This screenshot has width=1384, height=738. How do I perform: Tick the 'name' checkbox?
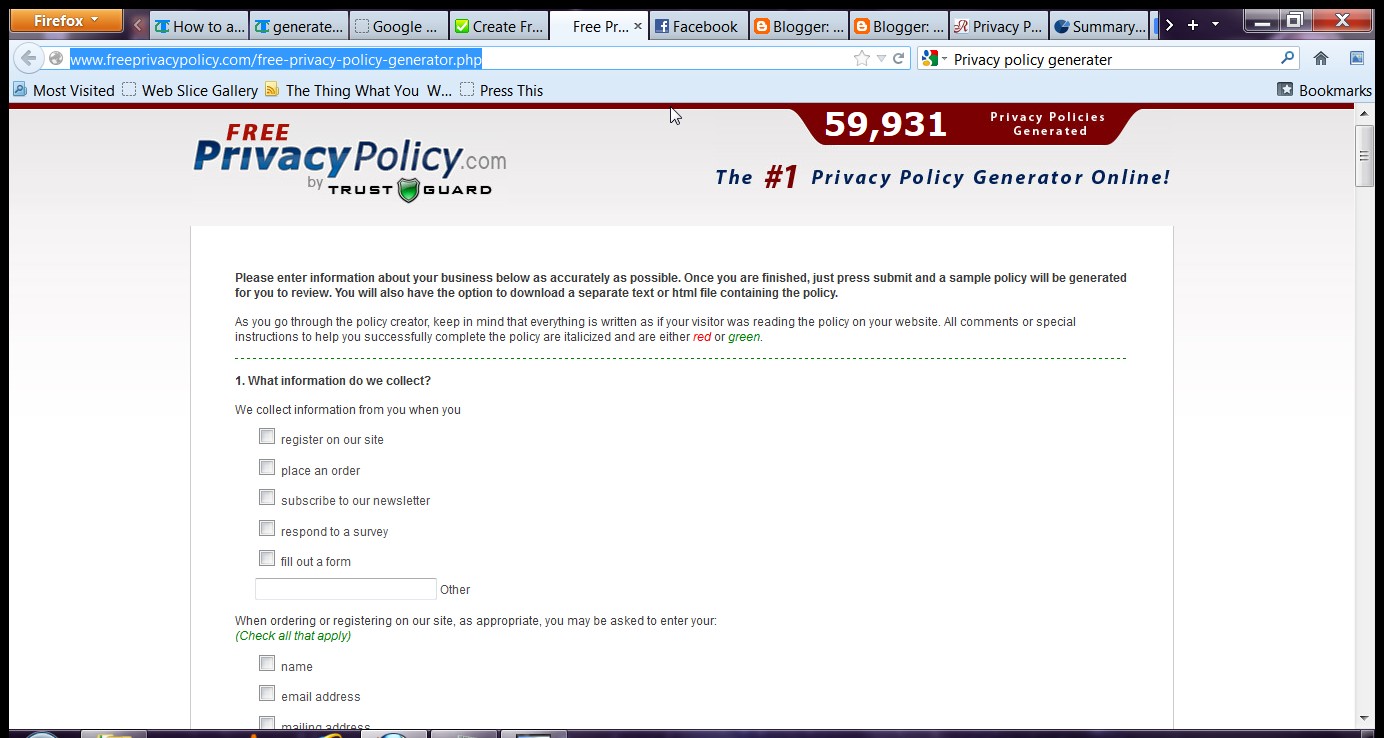(x=267, y=663)
